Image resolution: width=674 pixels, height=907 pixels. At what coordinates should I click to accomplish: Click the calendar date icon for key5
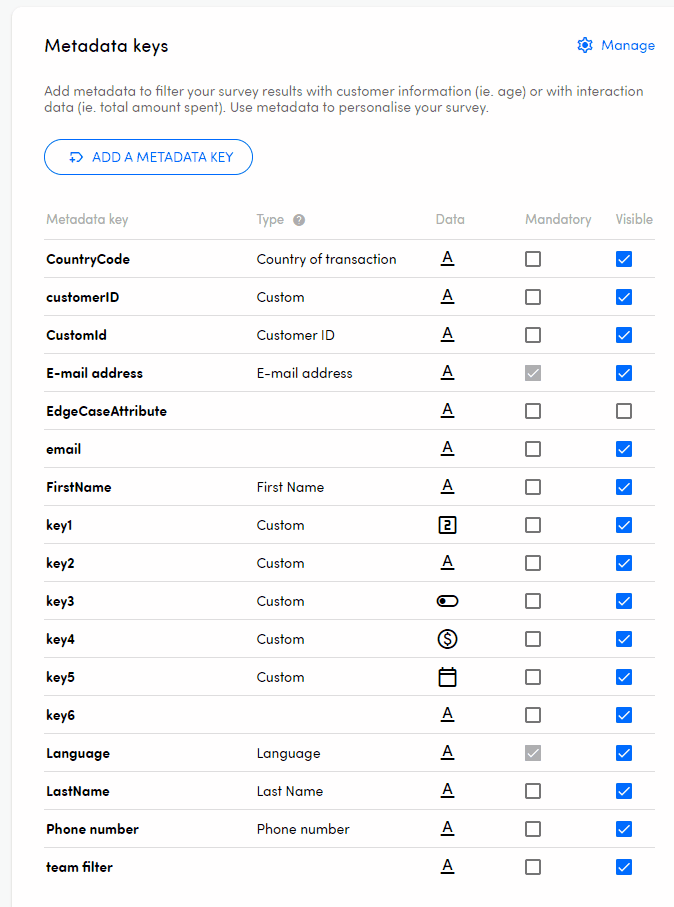tap(447, 677)
